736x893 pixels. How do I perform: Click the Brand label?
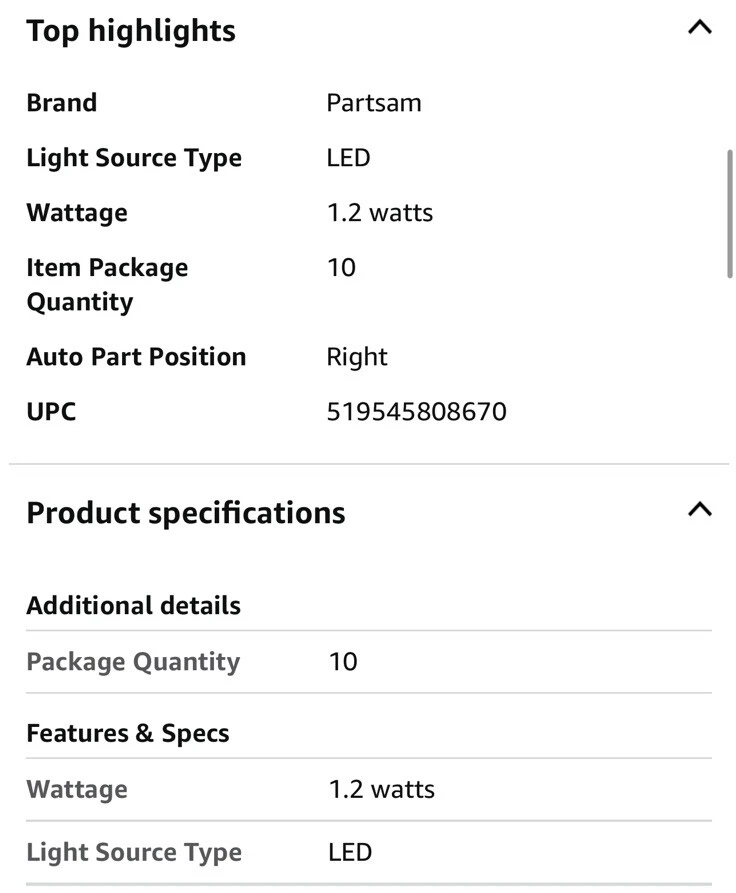click(x=62, y=103)
